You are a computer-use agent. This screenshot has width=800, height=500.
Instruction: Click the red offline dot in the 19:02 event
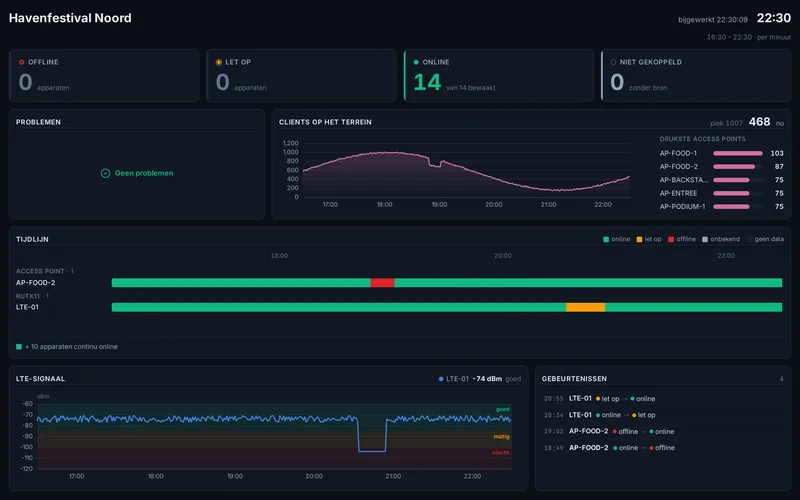(x=615, y=432)
